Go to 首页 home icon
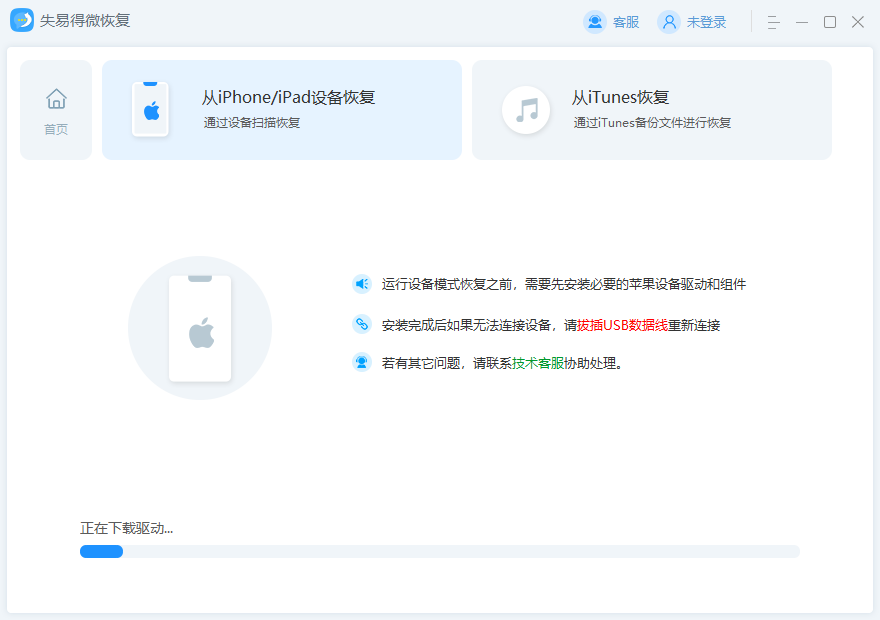This screenshot has height=620, width=880. coord(56,99)
